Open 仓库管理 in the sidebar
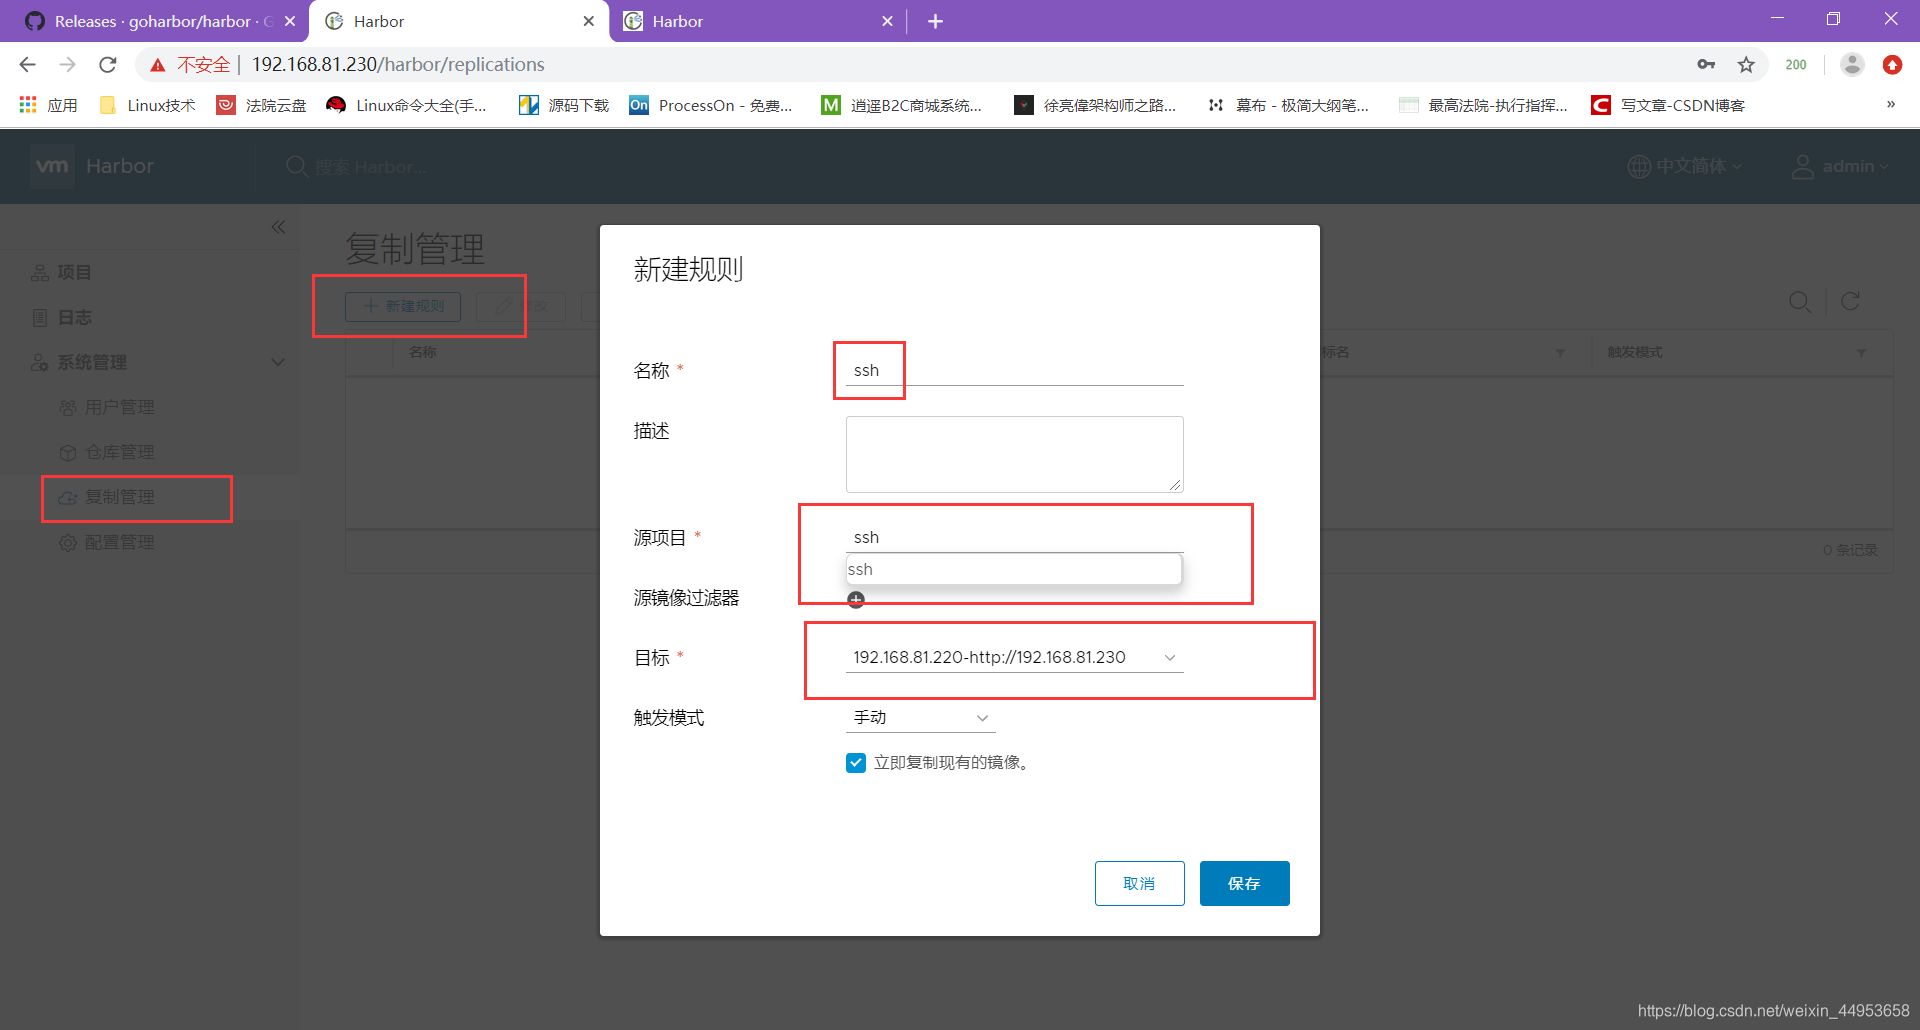This screenshot has width=1920, height=1030. [x=107, y=452]
